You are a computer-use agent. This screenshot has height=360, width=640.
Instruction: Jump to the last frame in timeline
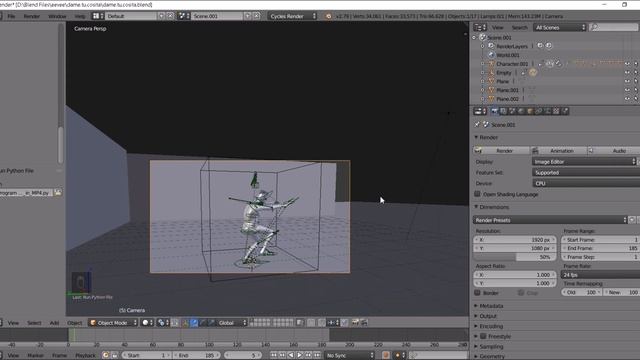click(x=317, y=356)
